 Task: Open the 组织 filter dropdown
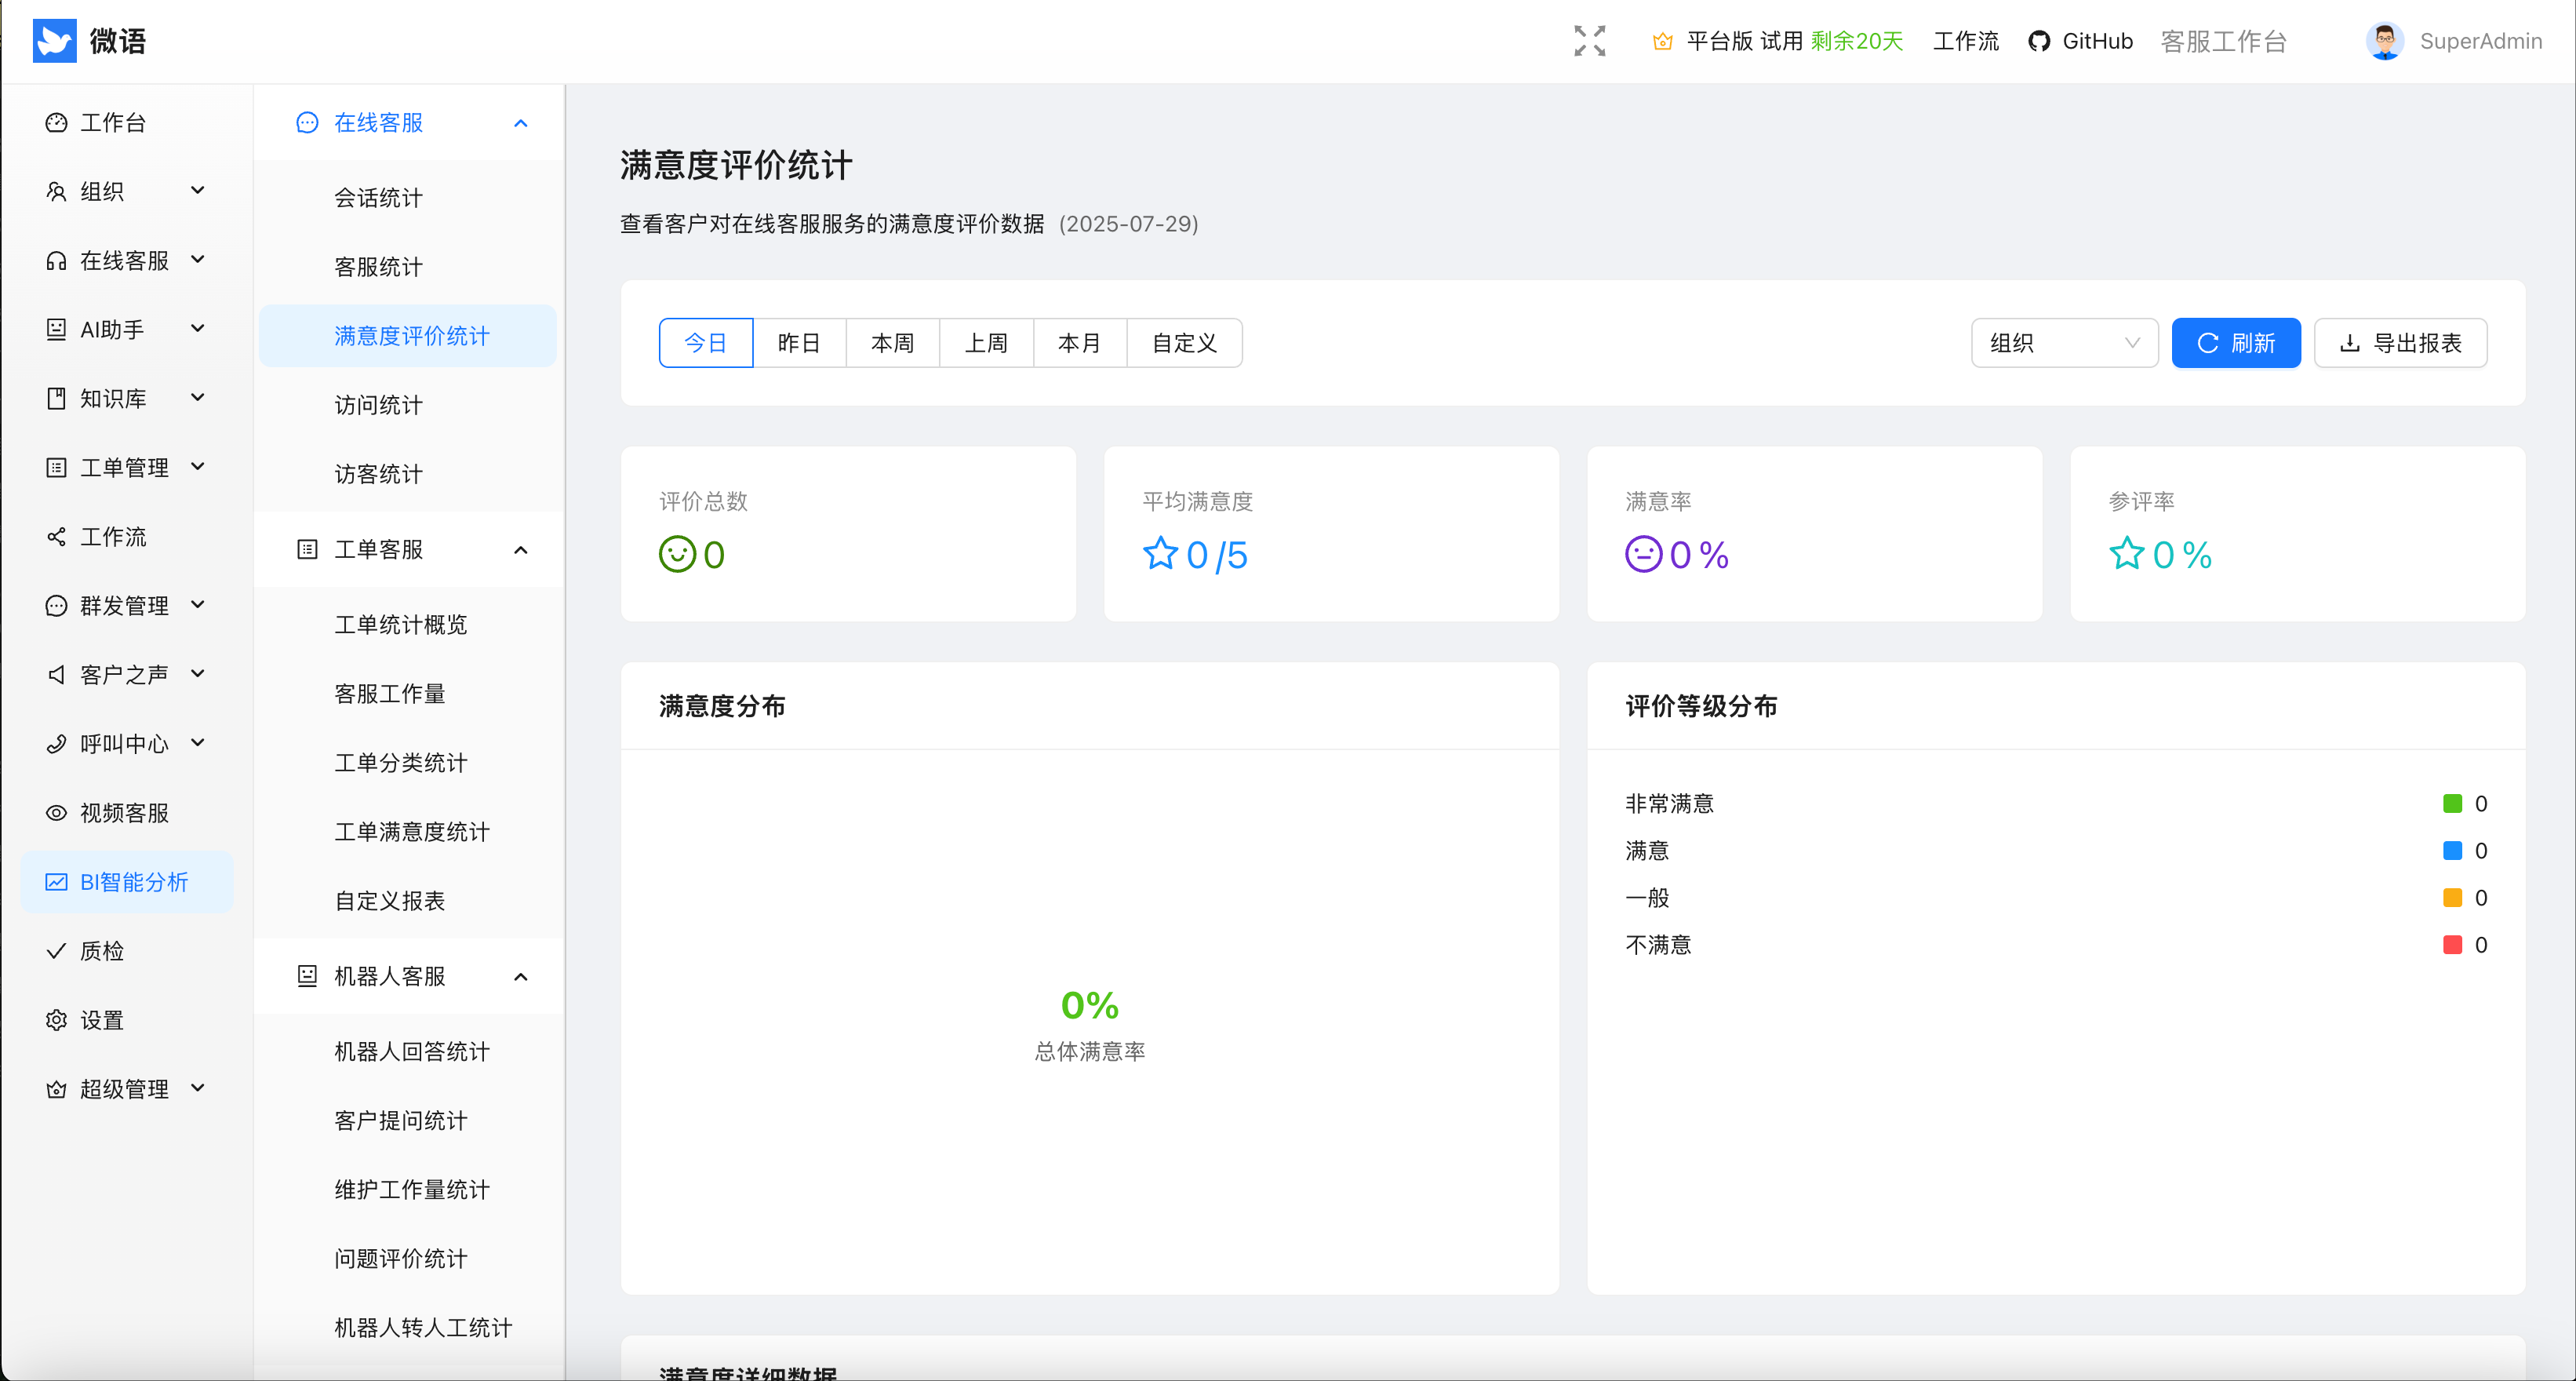point(2064,342)
